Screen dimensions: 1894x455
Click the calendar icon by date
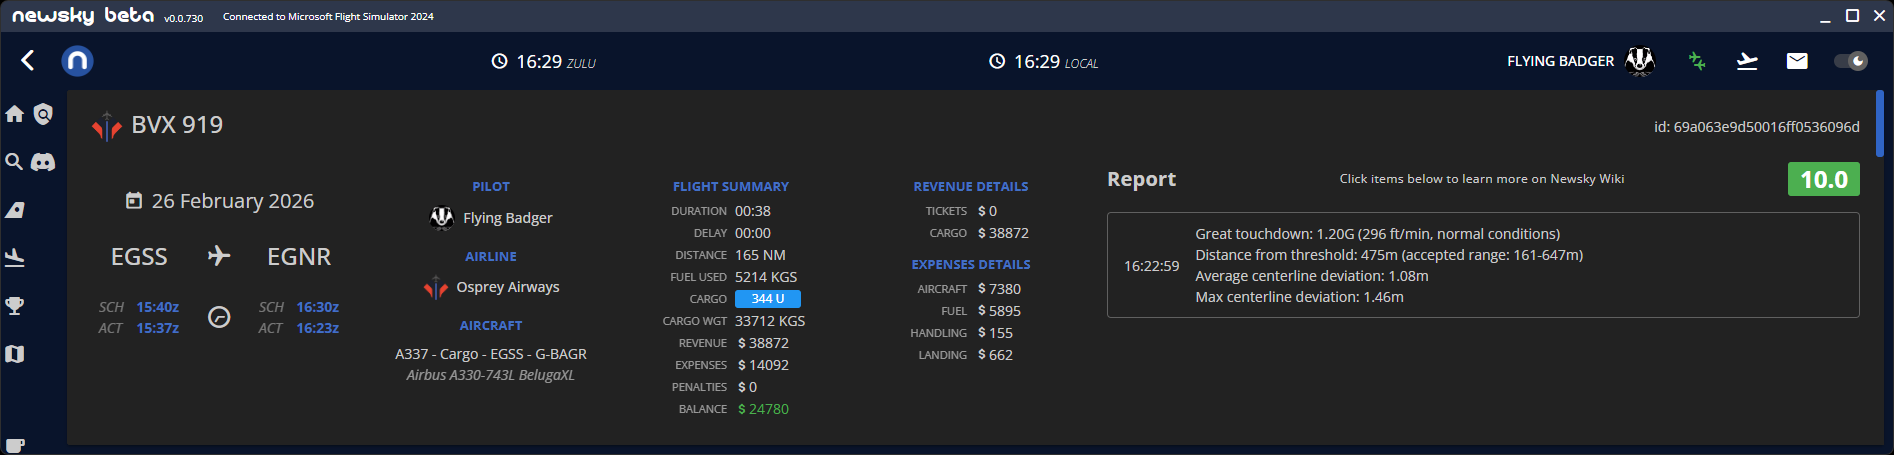tap(134, 201)
